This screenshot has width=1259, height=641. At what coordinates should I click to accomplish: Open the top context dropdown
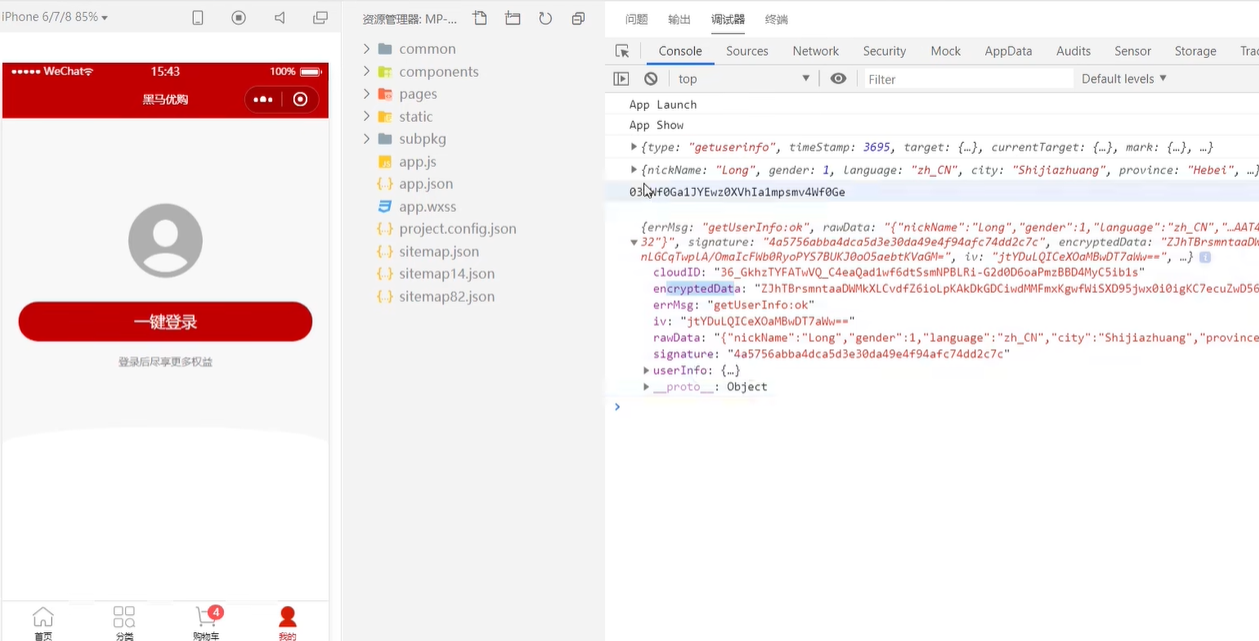click(744, 79)
